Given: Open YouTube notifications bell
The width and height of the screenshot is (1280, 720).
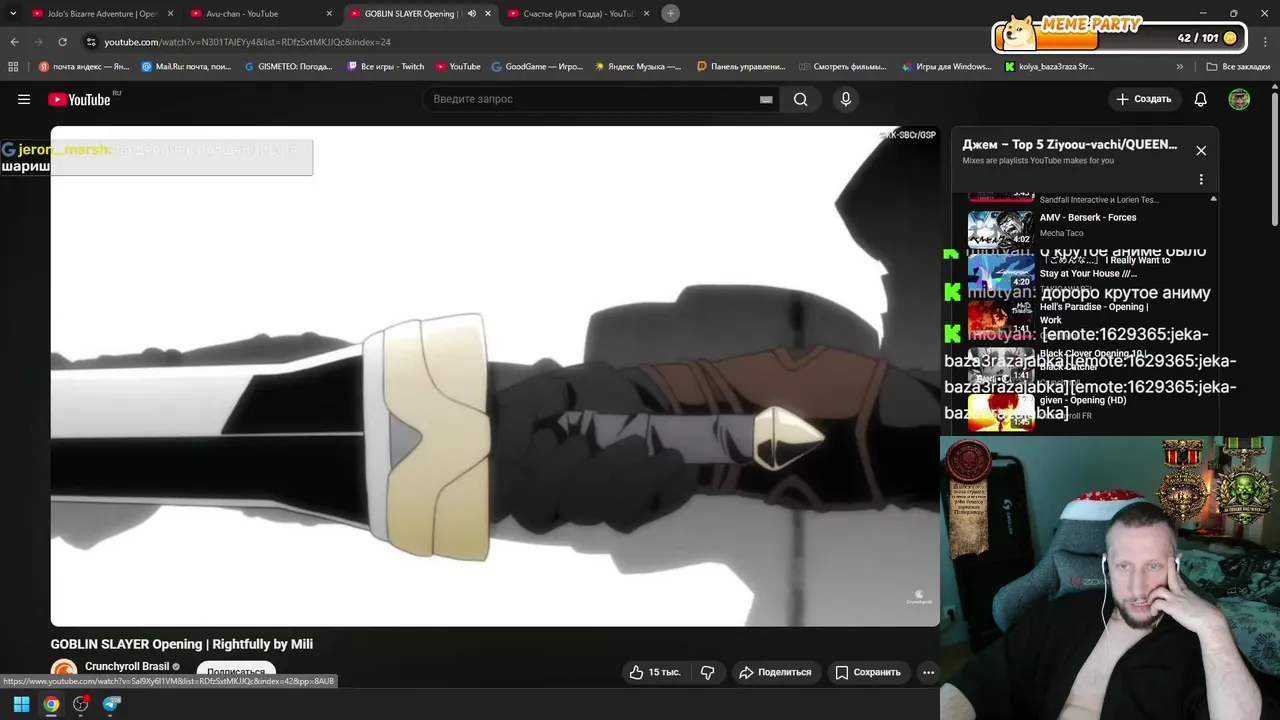Looking at the screenshot, I should 1200,99.
